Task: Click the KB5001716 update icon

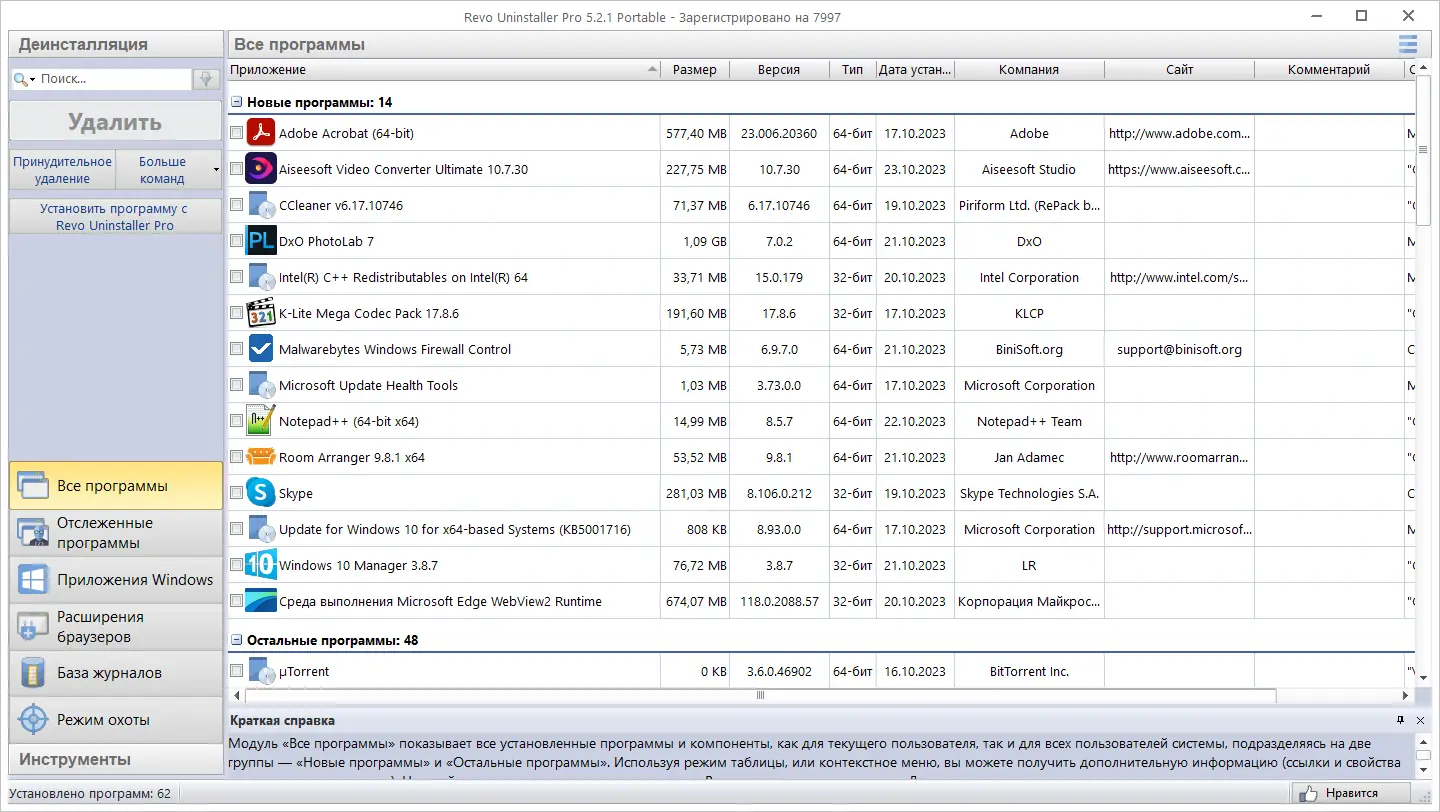Action: click(x=261, y=529)
